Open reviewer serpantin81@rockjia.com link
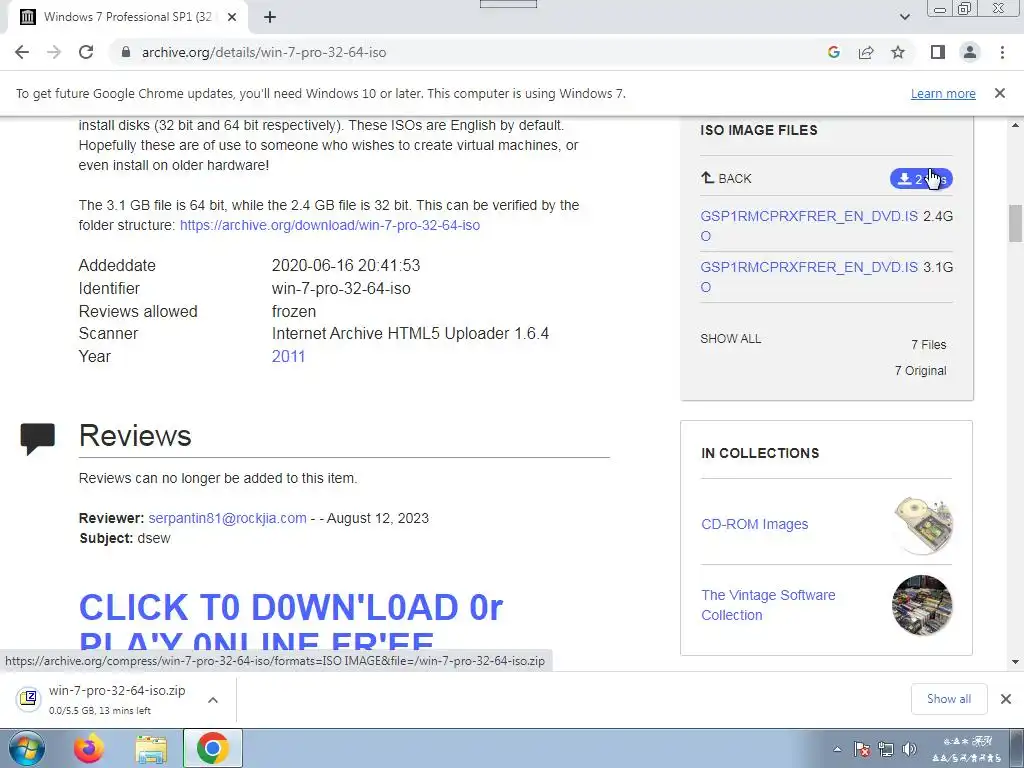 point(227,519)
